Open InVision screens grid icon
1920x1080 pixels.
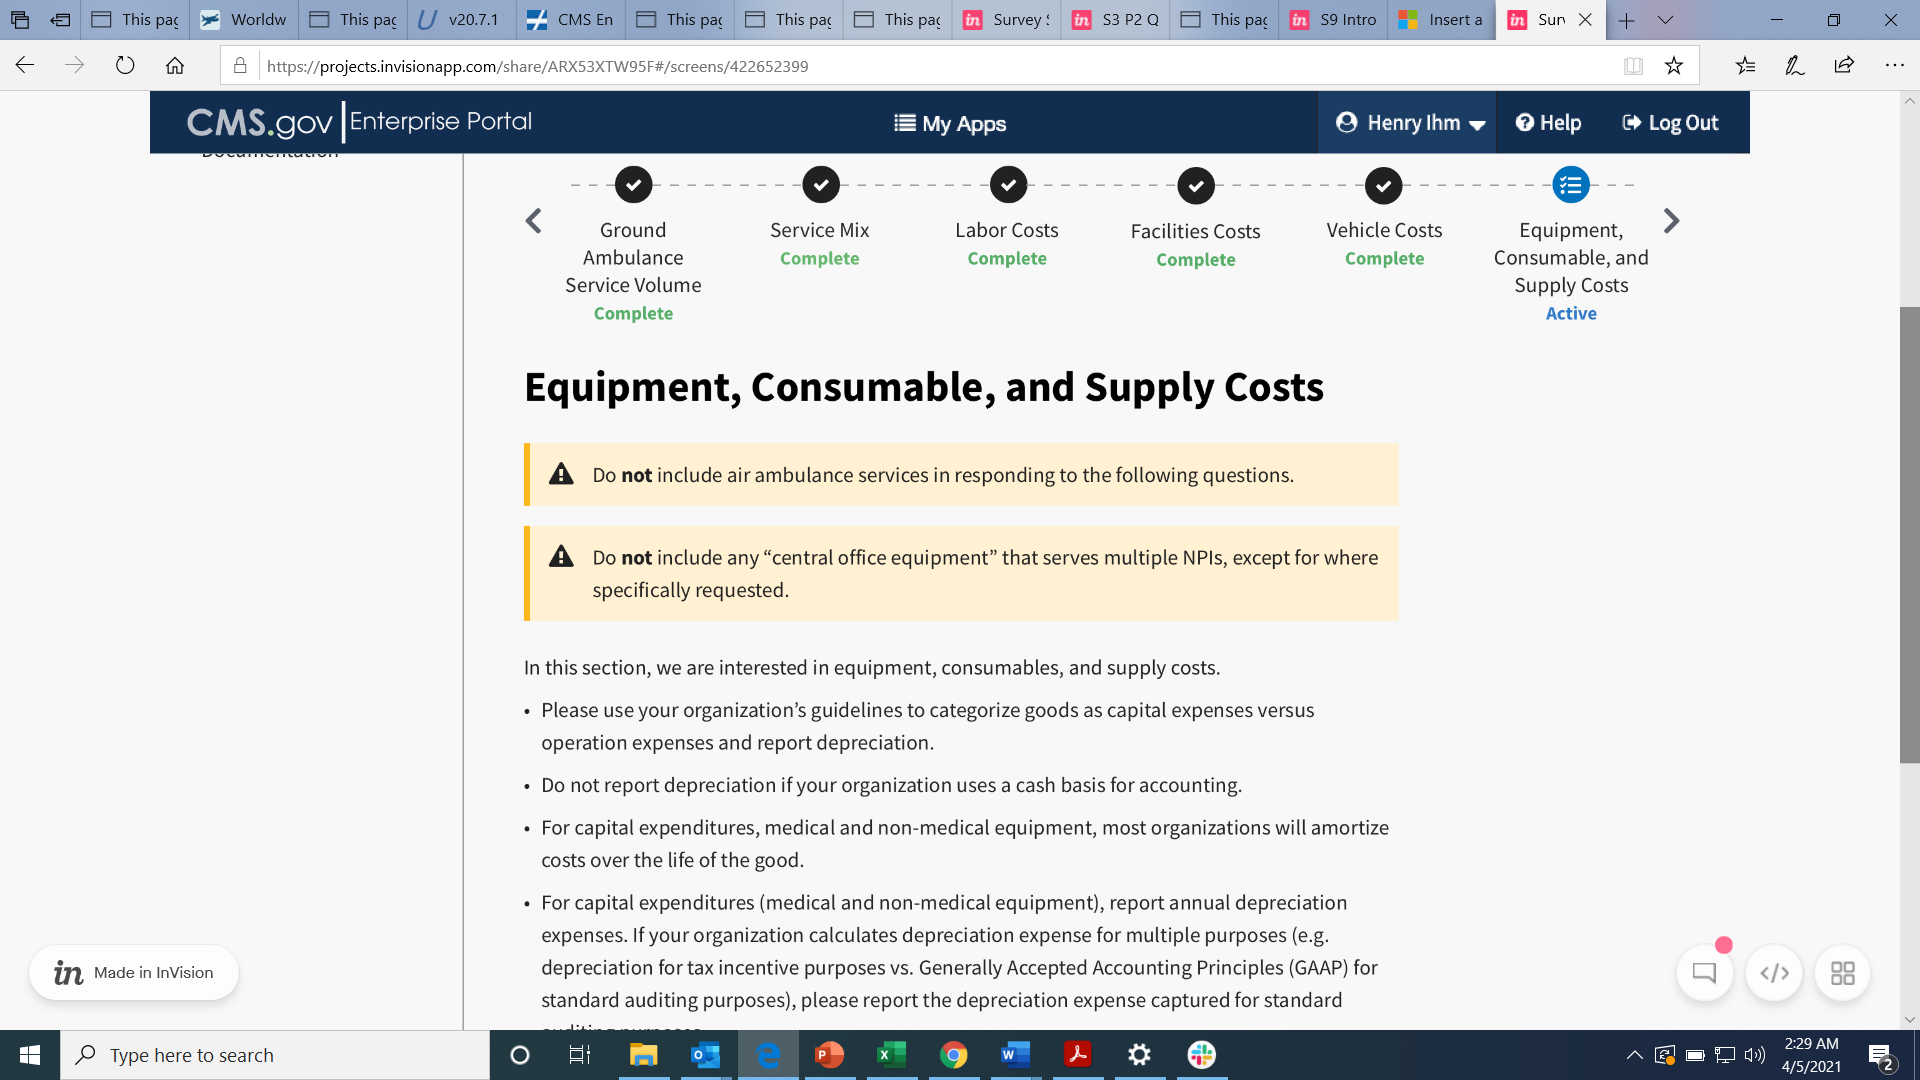point(1842,973)
